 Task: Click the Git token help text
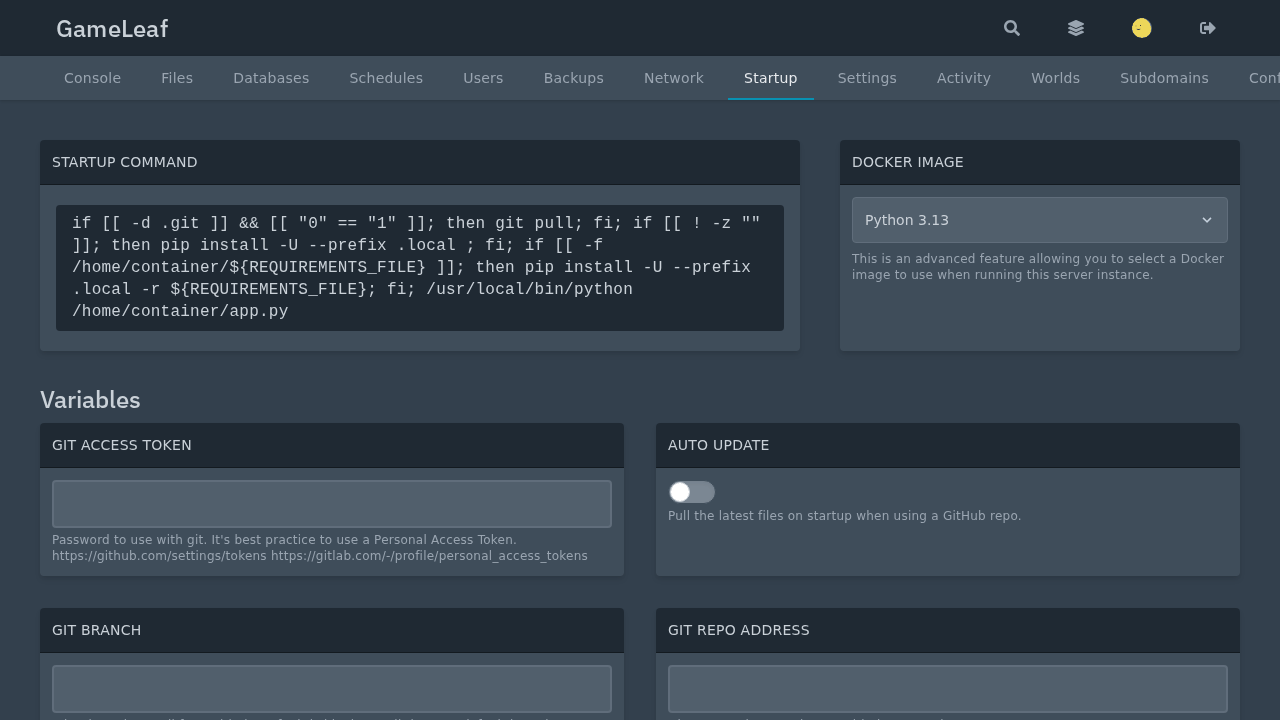coord(320,548)
